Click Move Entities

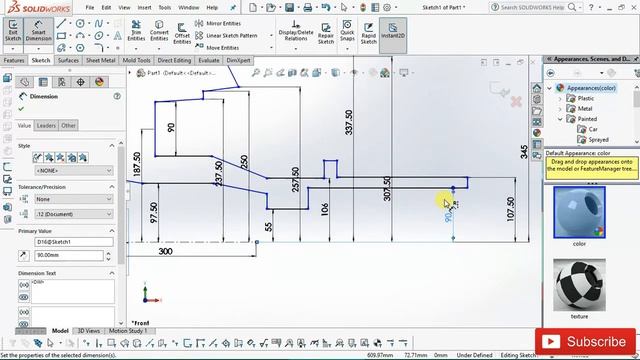coord(218,47)
